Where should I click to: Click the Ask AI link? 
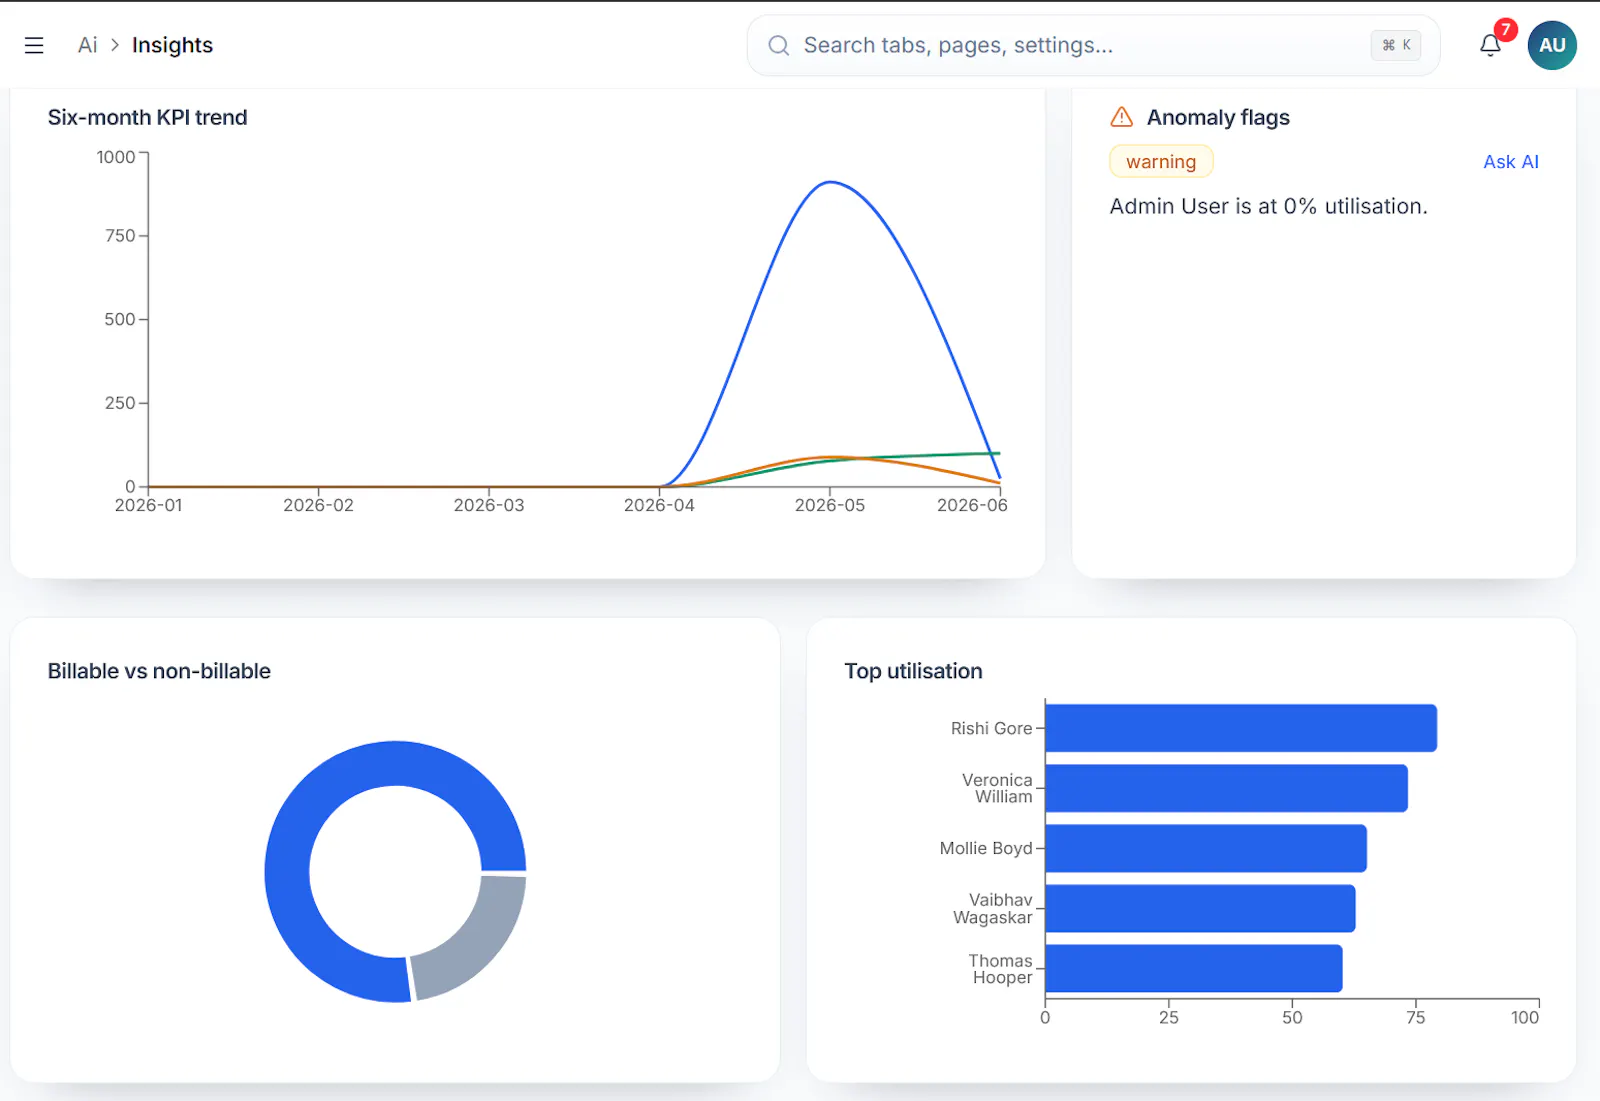(x=1510, y=162)
